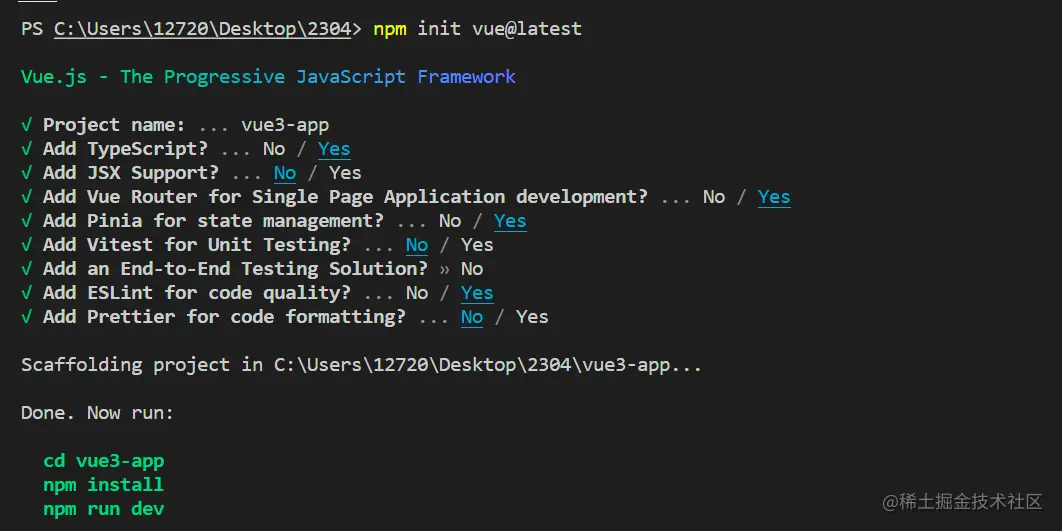
Task: Click the 'cd vue3-app' command
Action: [x=104, y=461]
